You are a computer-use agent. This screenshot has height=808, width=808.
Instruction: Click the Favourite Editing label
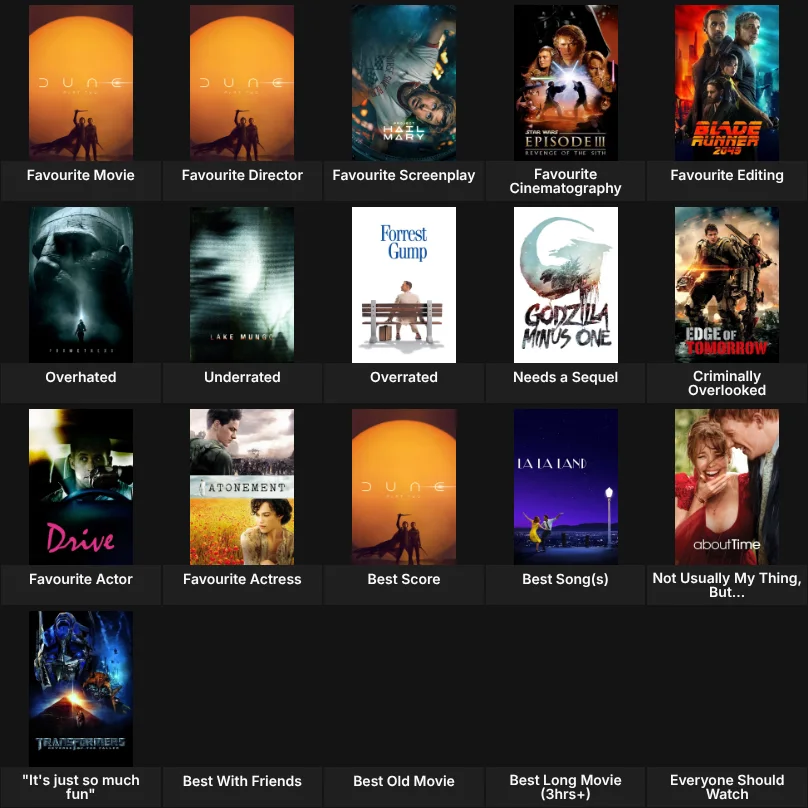click(727, 175)
